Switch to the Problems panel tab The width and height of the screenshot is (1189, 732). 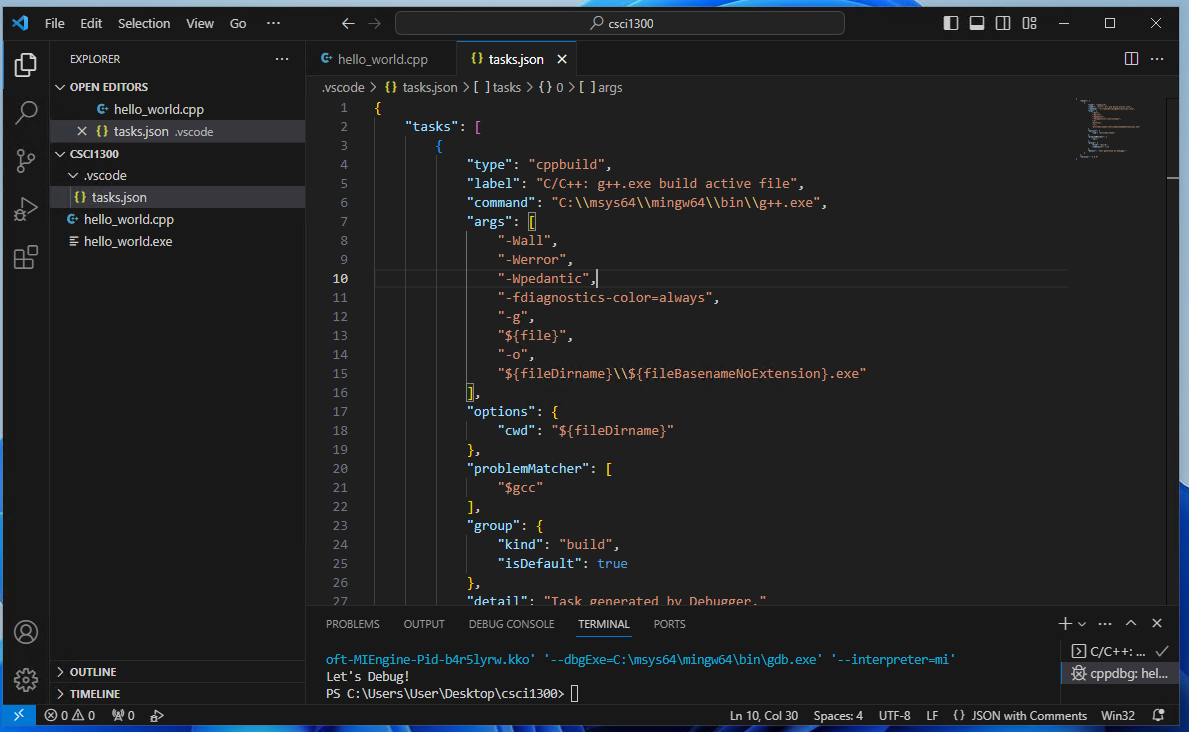pos(353,624)
